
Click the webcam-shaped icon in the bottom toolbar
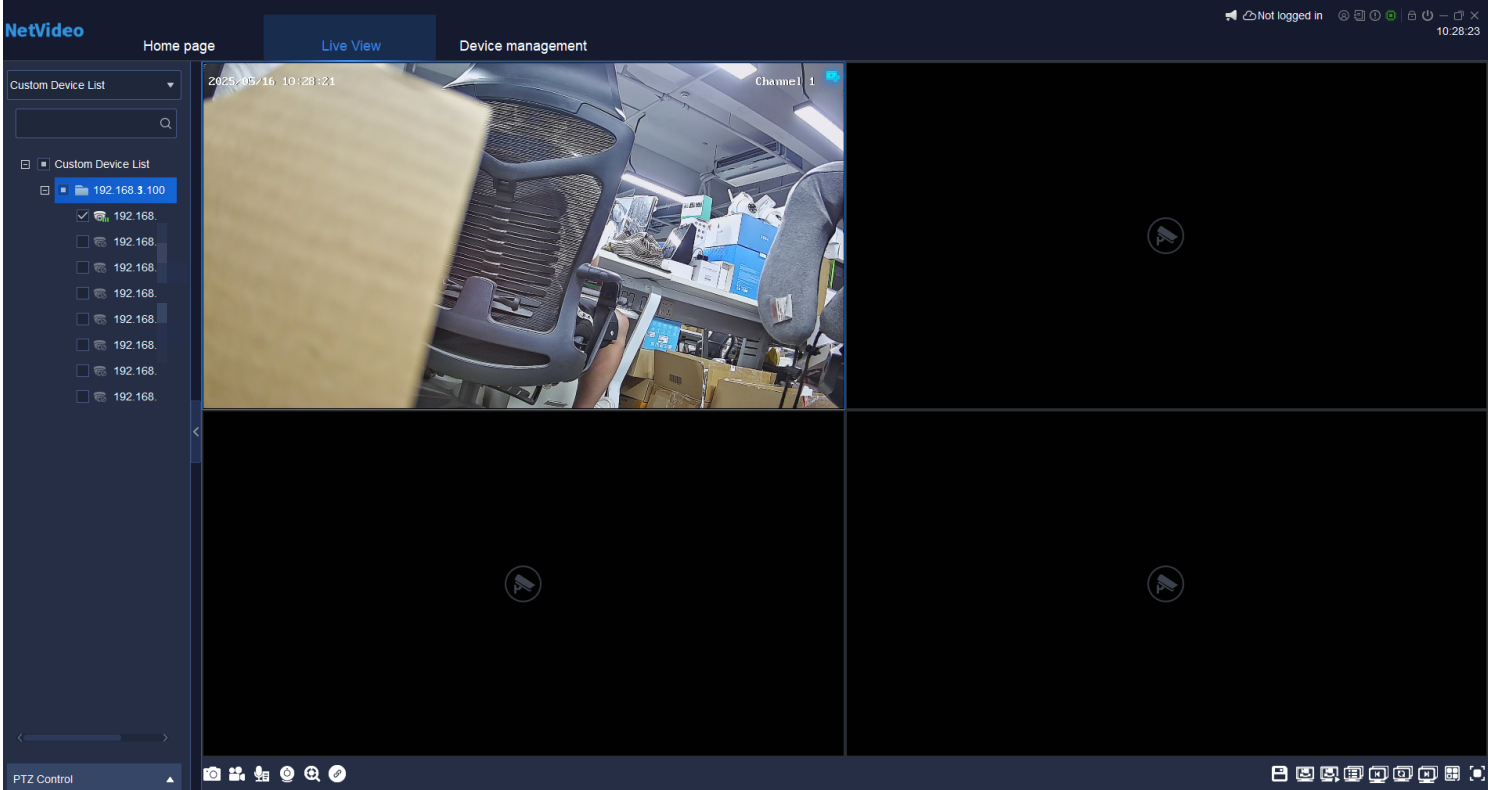click(x=288, y=774)
